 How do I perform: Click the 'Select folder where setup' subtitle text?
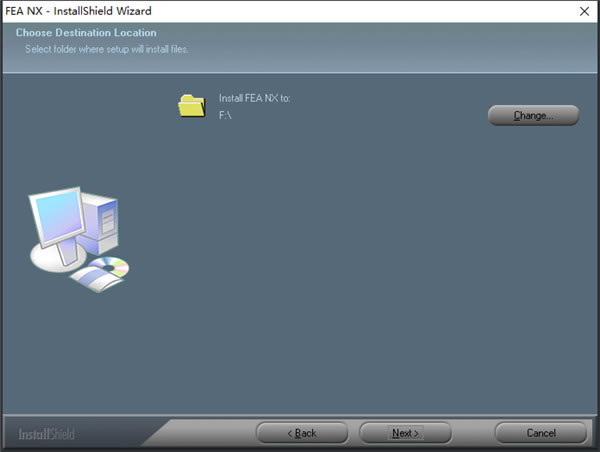(103, 48)
